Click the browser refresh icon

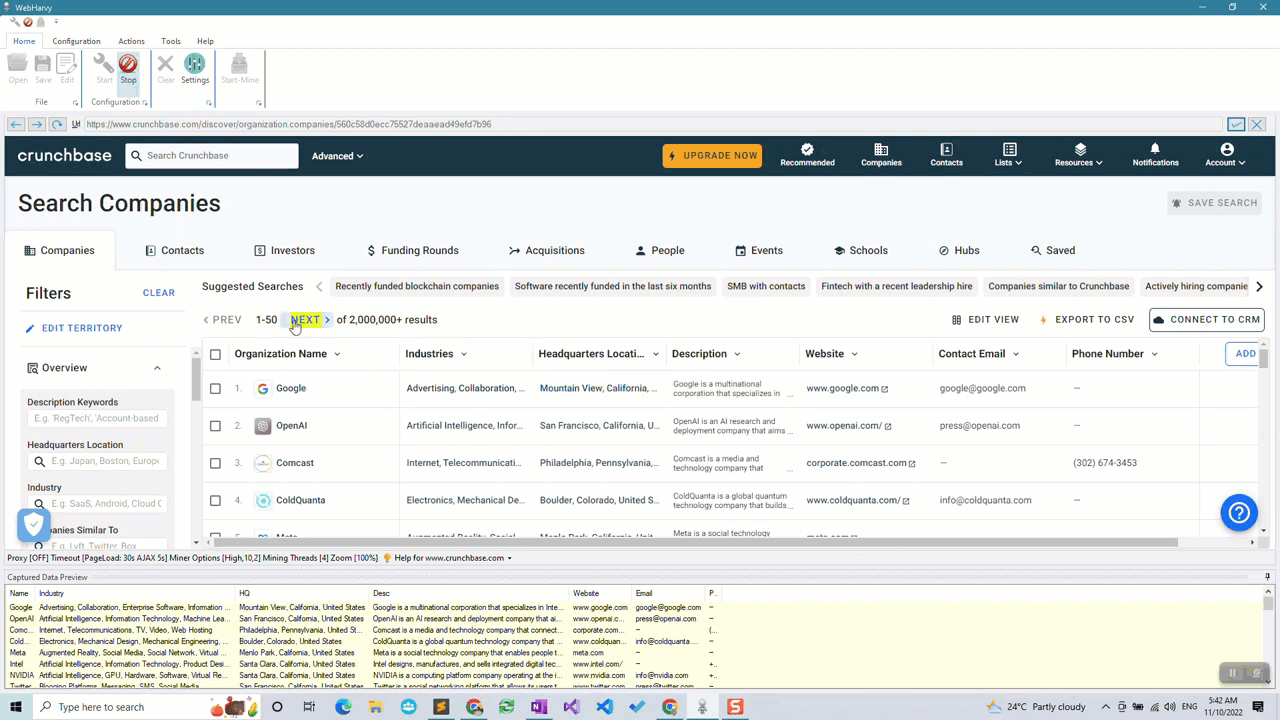point(57,124)
